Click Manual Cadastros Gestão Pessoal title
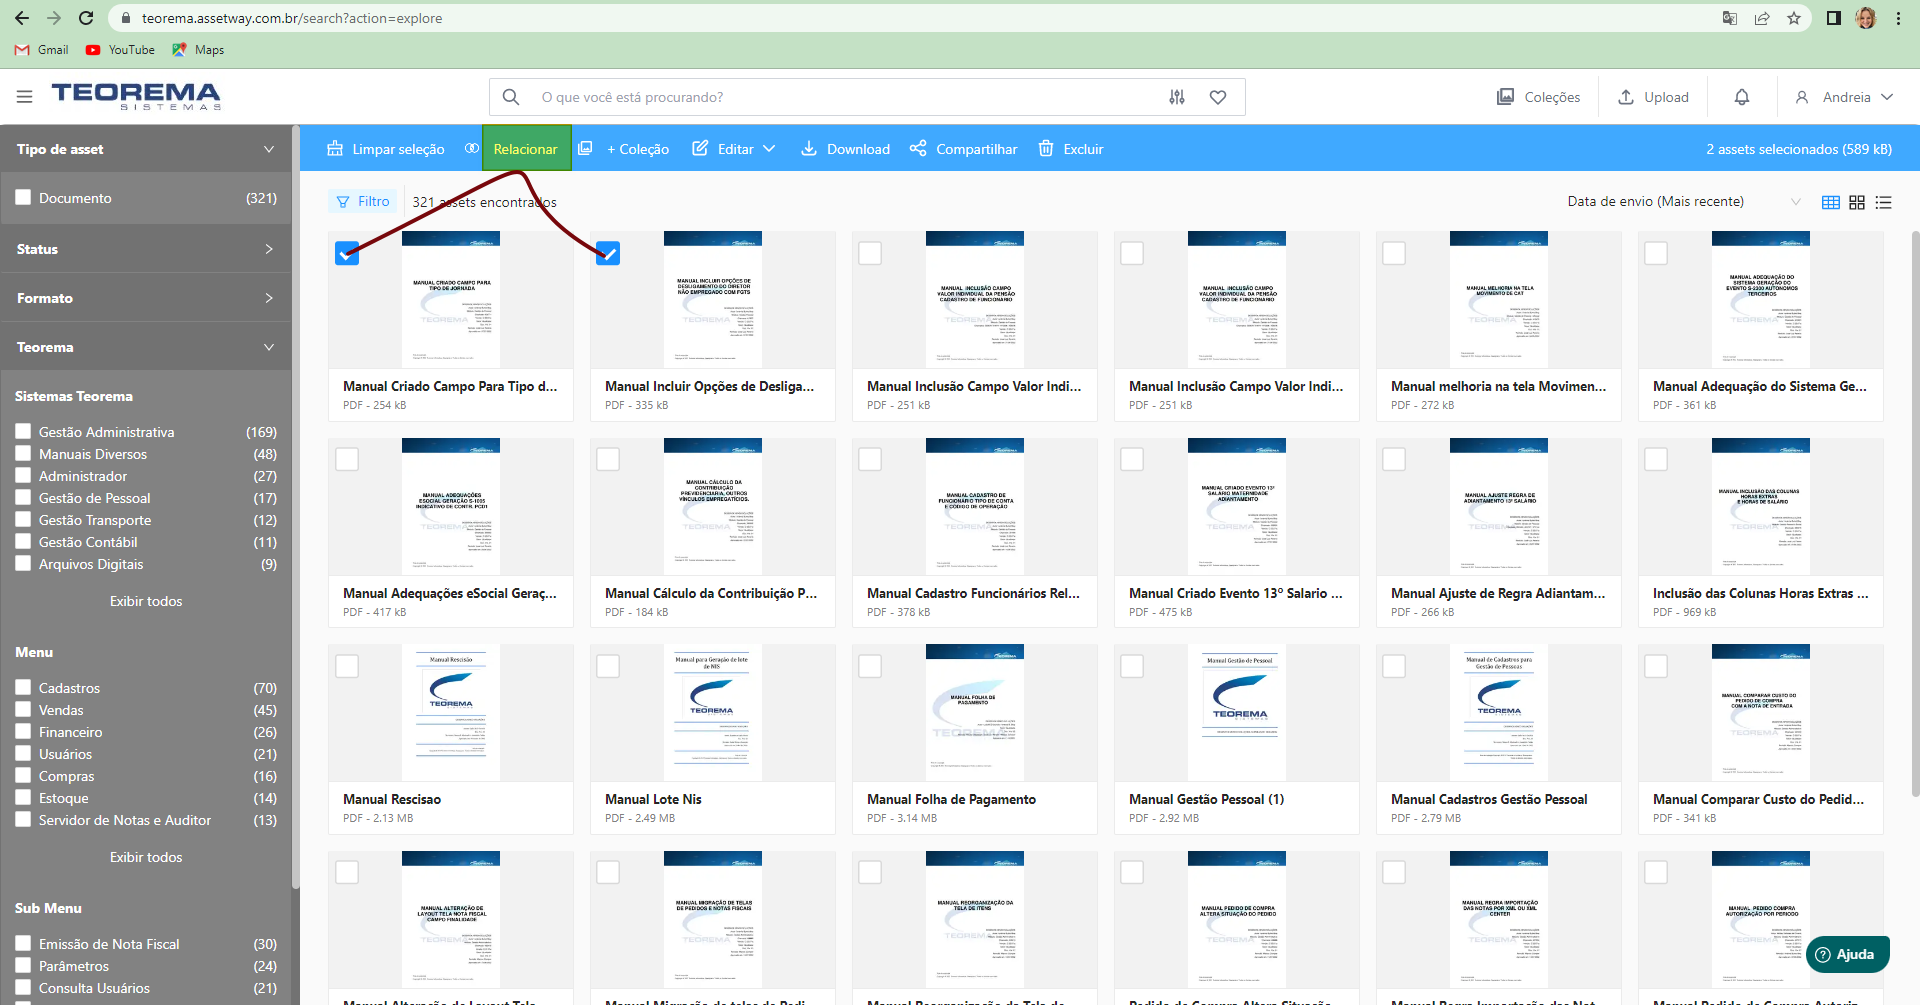Screen dimensions: 1920x1005 tap(1489, 799)
